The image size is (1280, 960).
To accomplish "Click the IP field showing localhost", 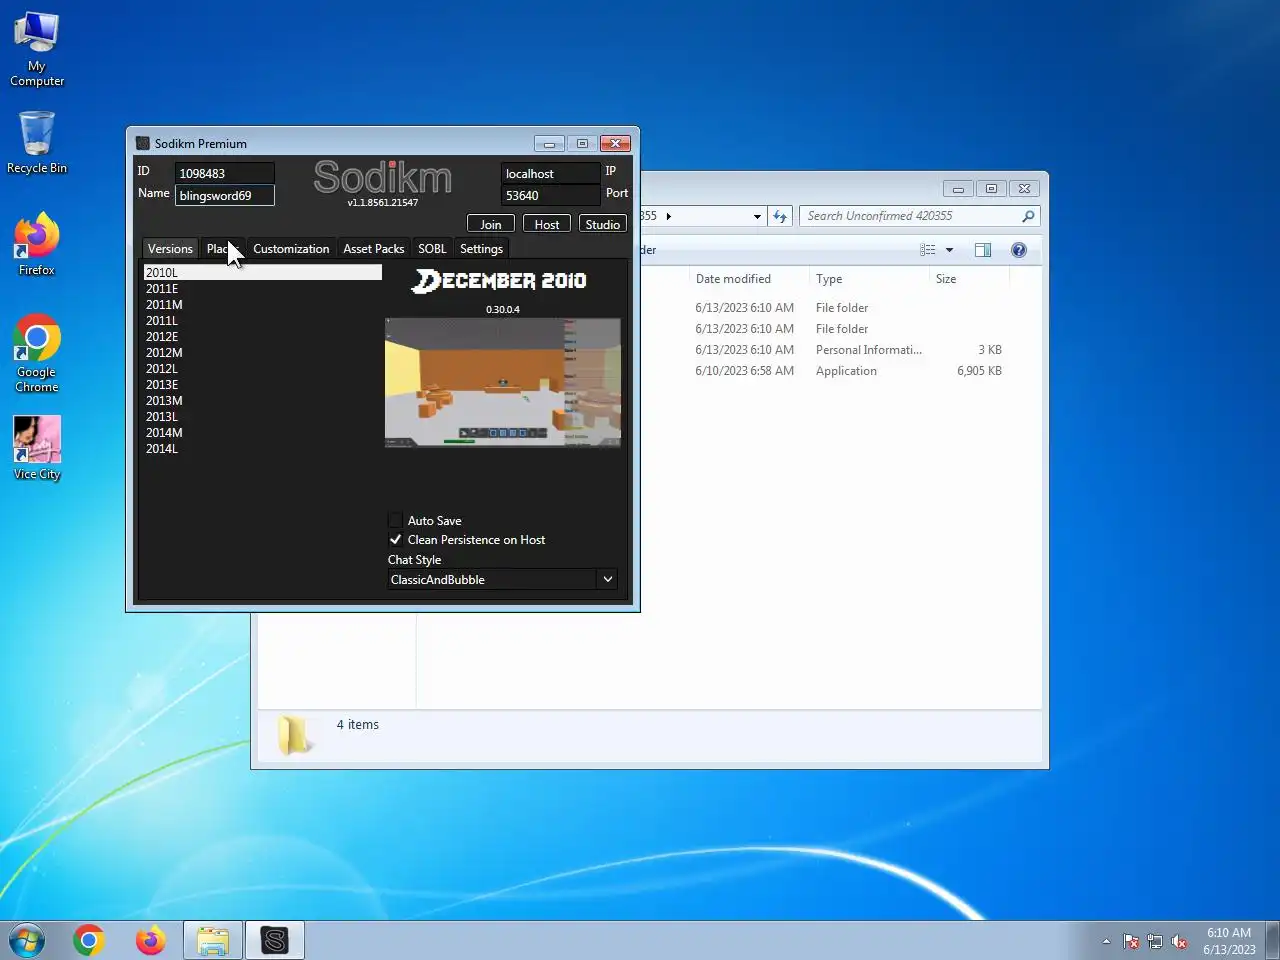I will 551,173.
